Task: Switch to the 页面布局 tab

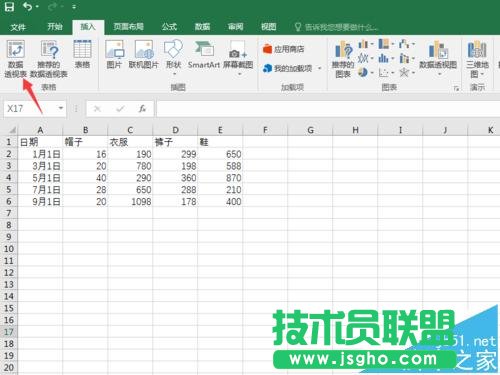Action: click(128, 27)
